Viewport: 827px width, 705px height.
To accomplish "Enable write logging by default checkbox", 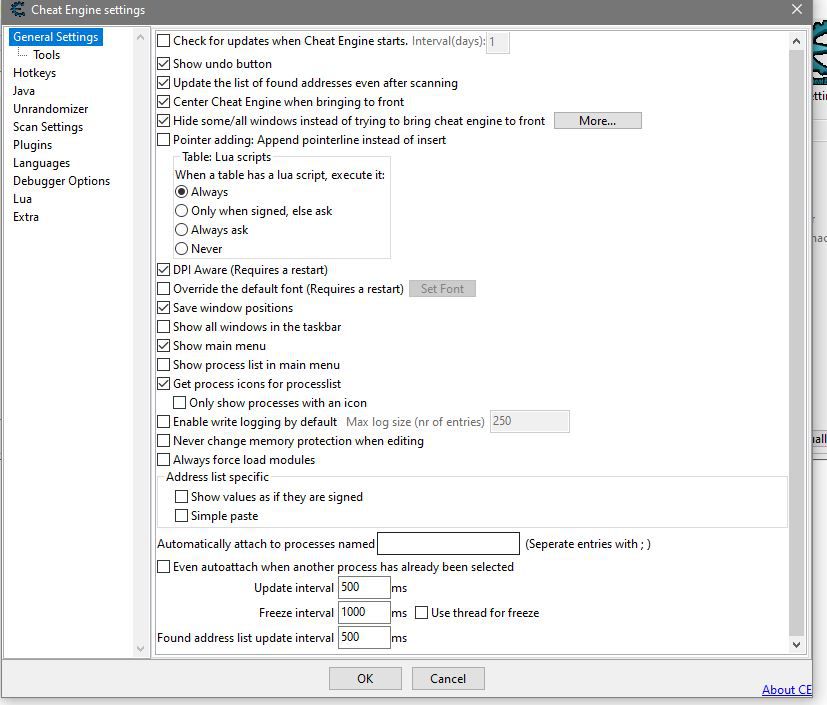I will coord(164,422).
